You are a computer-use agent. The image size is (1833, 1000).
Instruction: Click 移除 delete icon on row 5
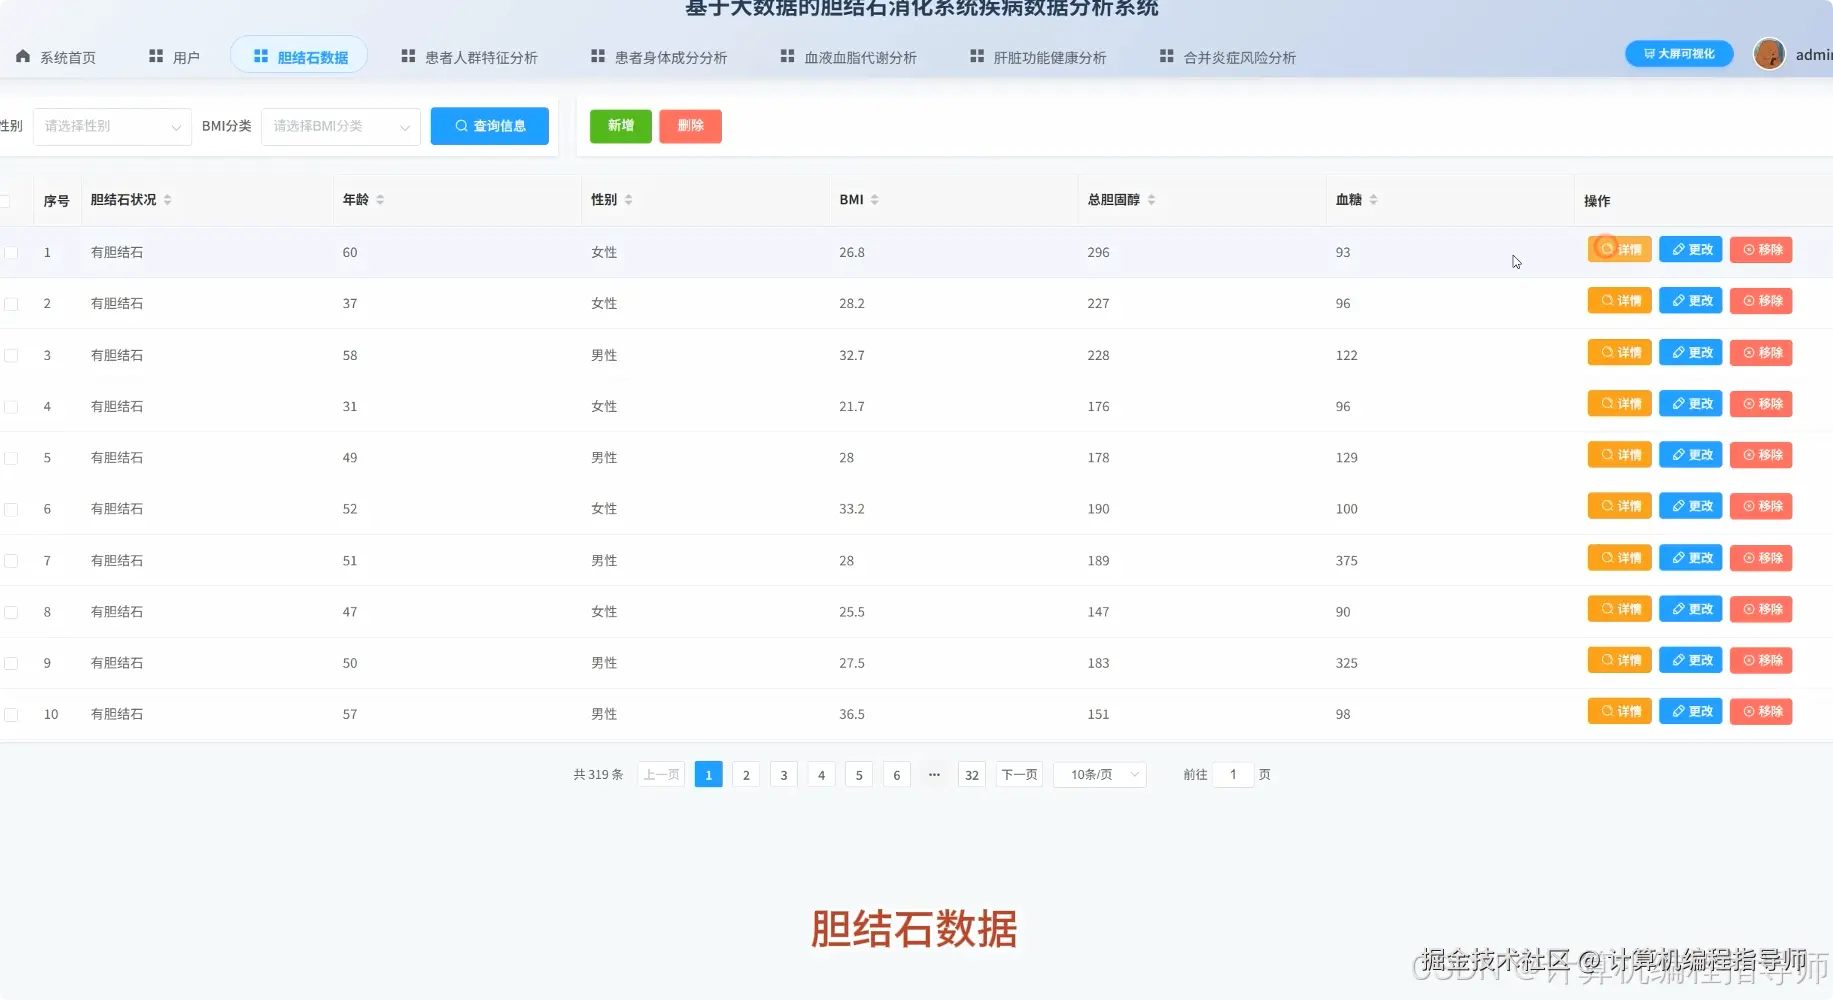(x=1749, y=454)
